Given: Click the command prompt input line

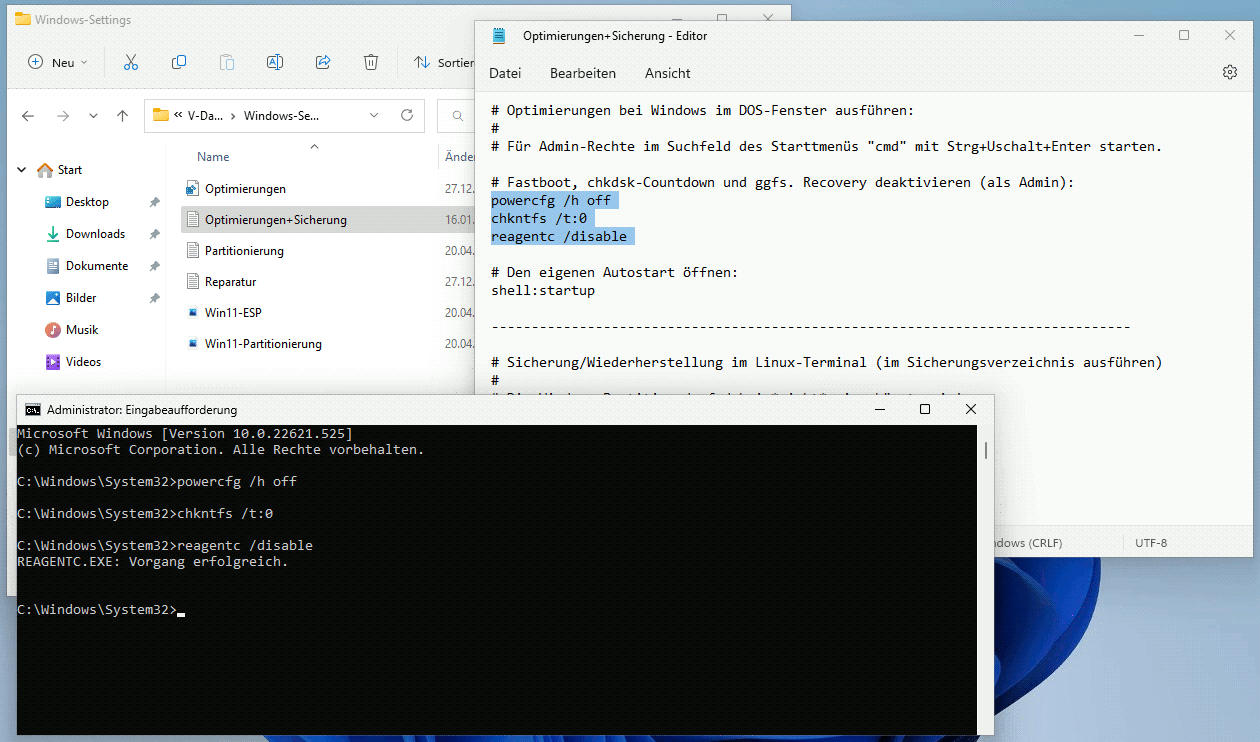Looking at the screenshot, I should [101, 610].
